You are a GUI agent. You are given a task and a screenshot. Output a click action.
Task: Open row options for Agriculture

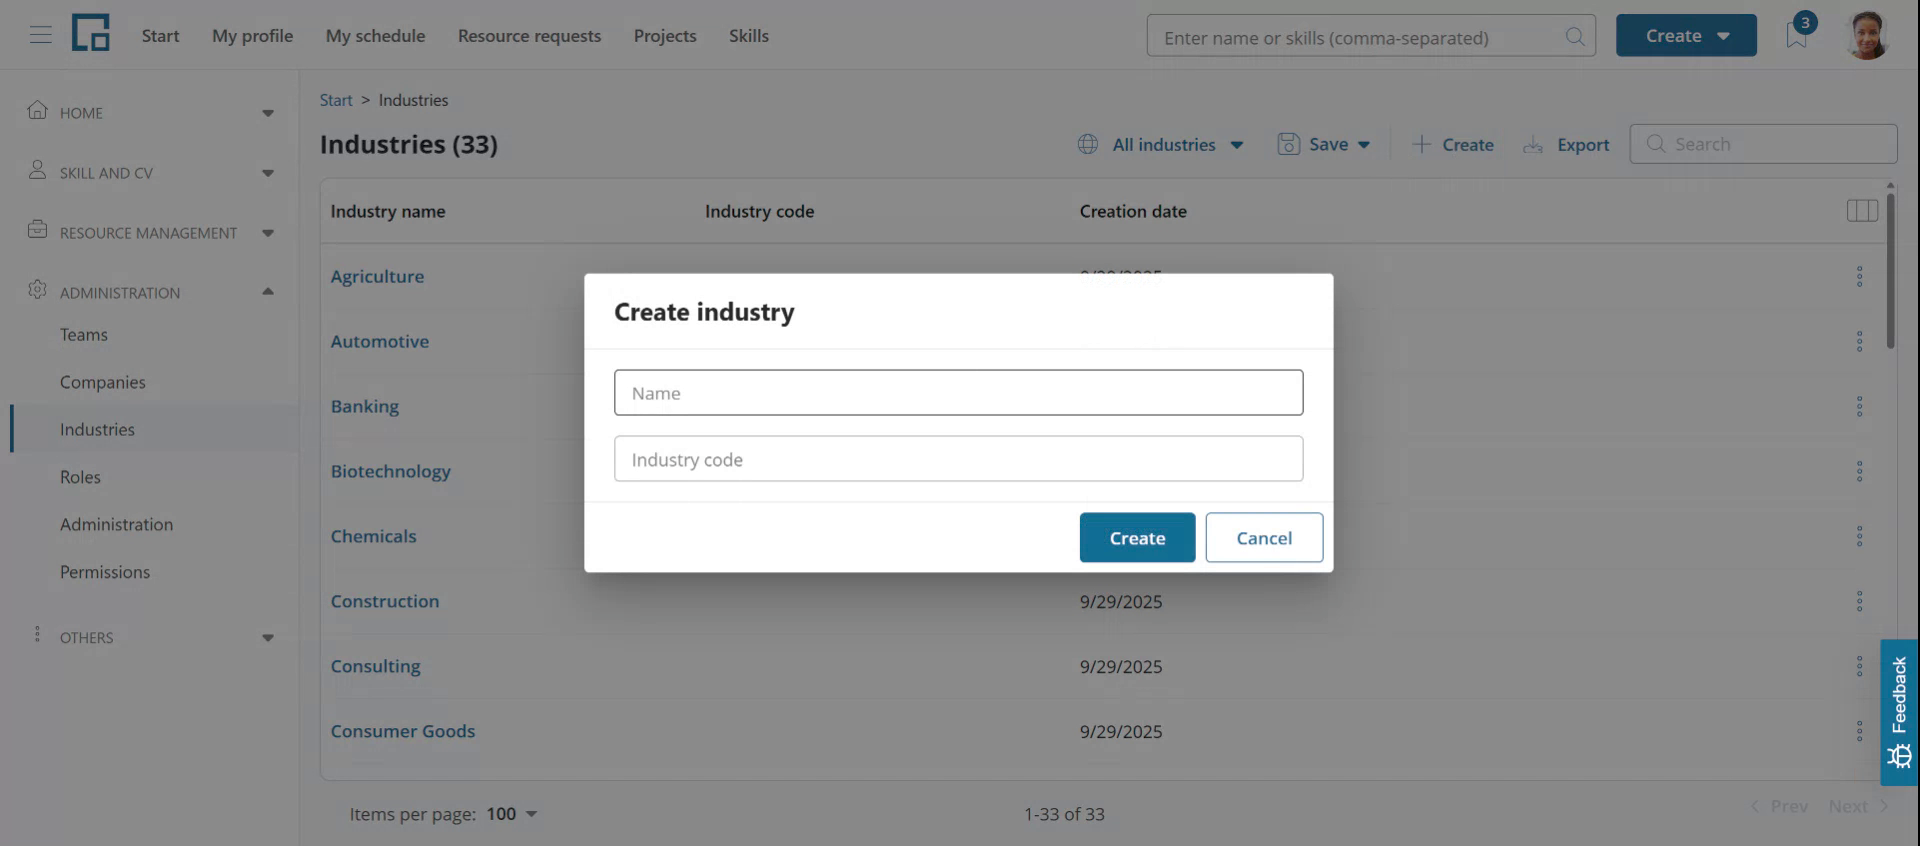tap(1859, 276)
